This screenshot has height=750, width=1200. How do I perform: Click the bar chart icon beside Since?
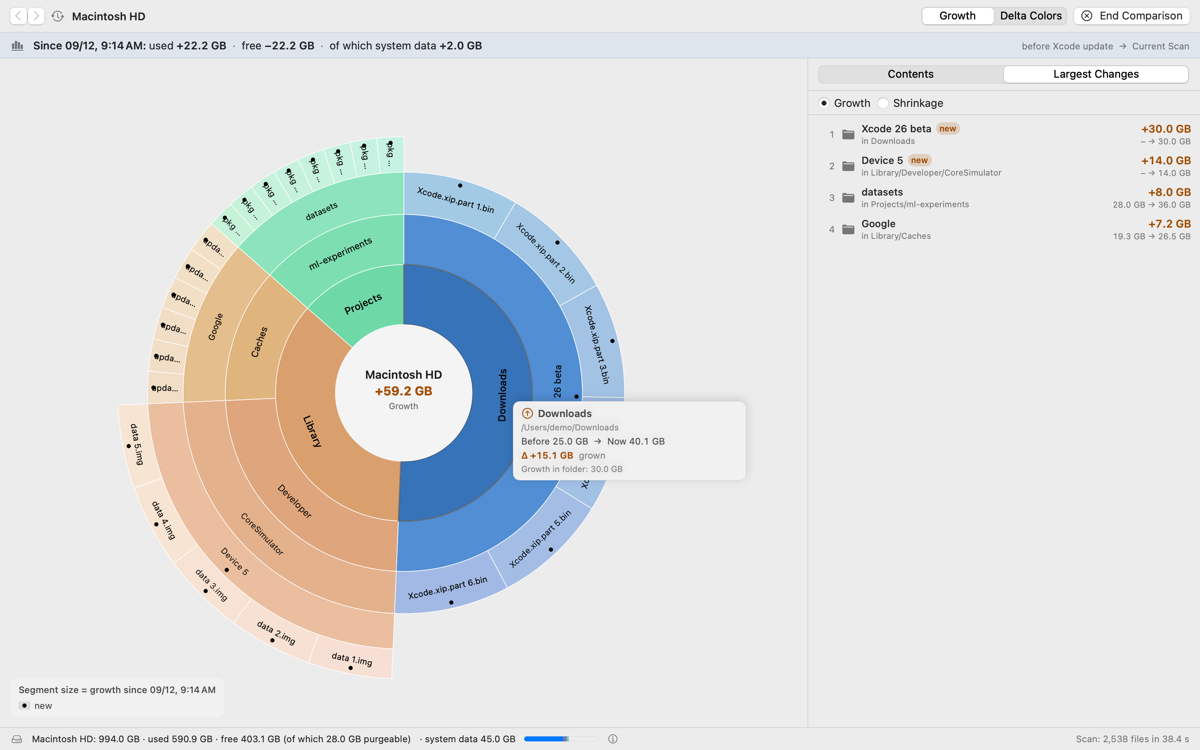[17, 46]
